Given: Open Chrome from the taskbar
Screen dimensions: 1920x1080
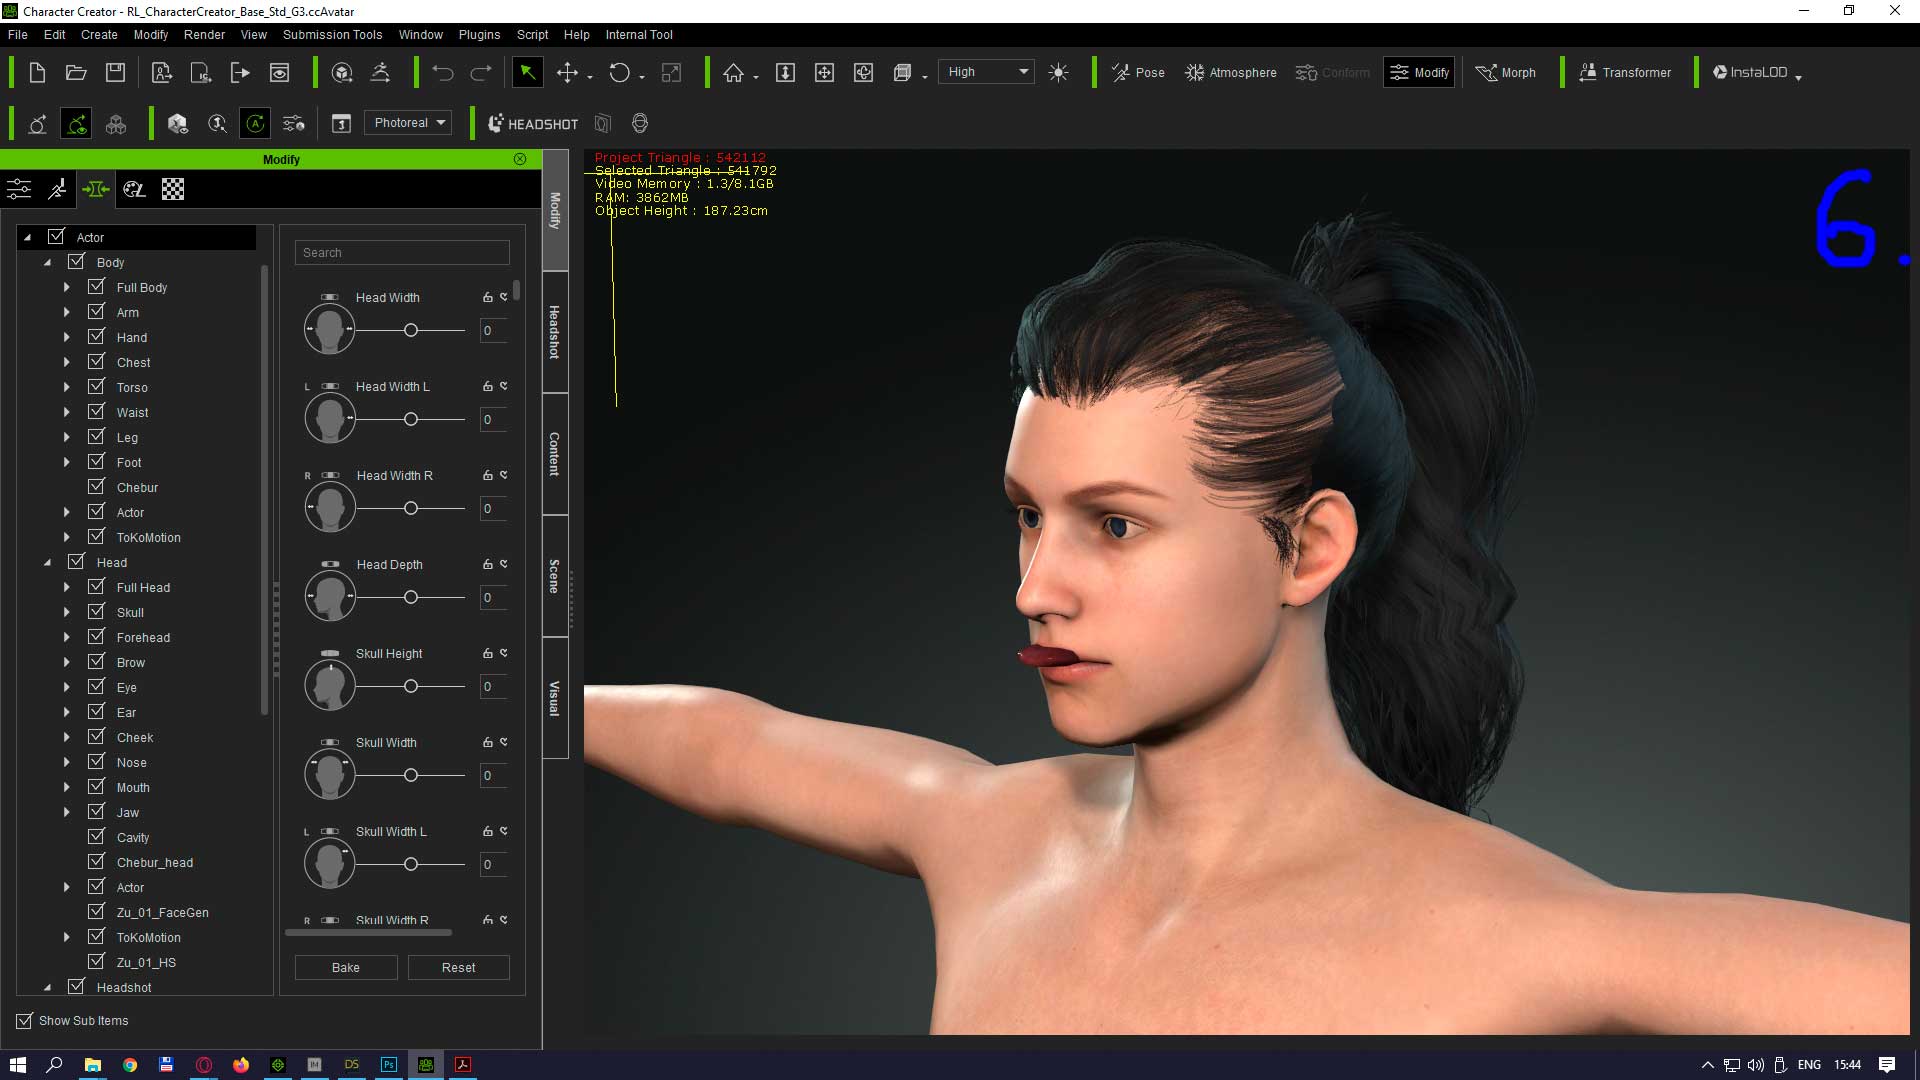Looking at the screenshot, I should point(130,1065).
